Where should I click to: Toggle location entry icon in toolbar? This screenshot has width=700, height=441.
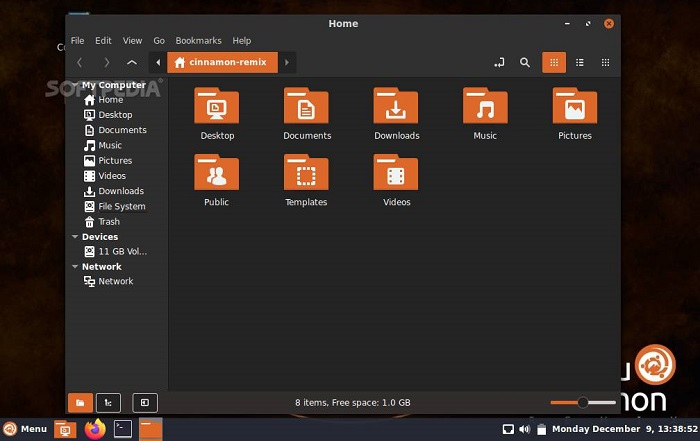tap(499, 63)
